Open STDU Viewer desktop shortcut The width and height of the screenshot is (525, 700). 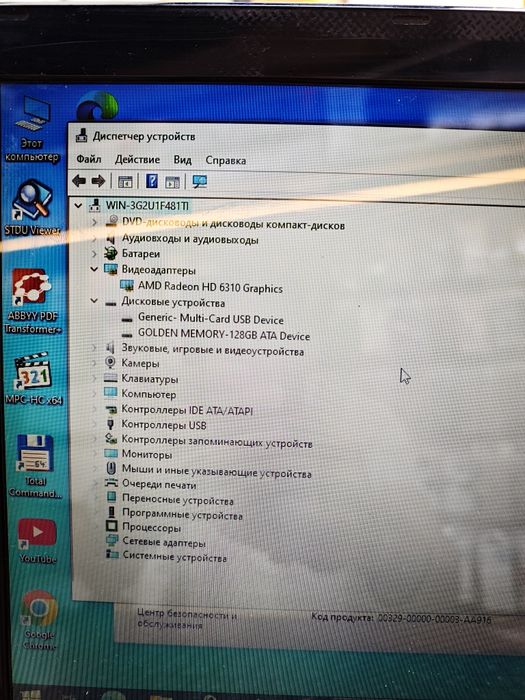[32, 208]
